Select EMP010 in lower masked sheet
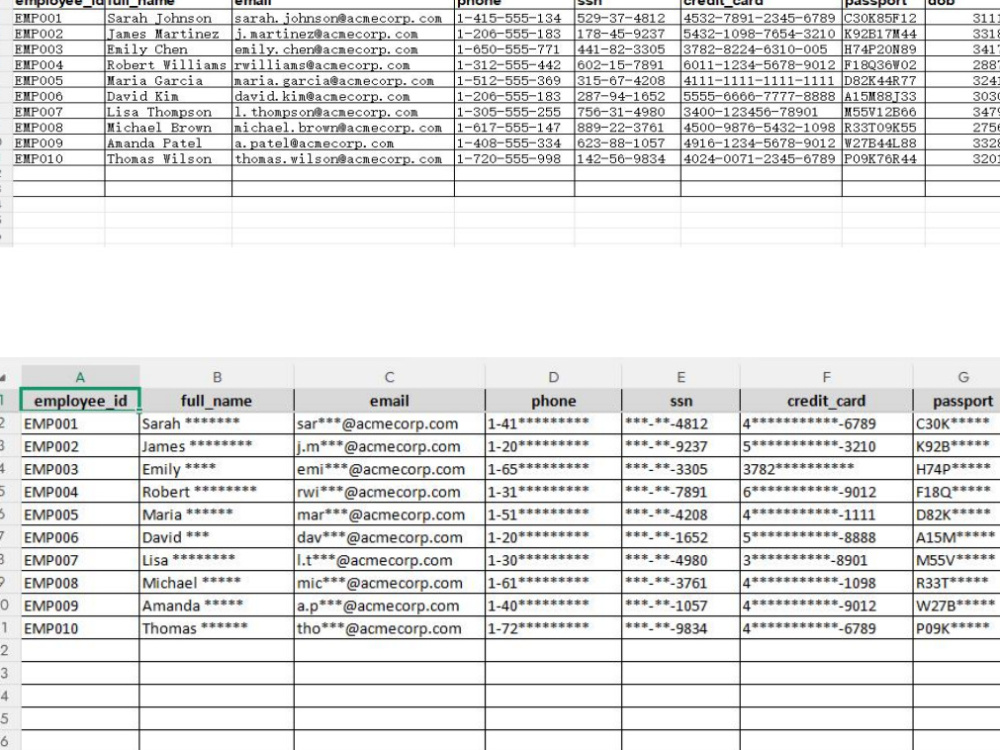The image size is (1000, 750). (x=80, y=628)
